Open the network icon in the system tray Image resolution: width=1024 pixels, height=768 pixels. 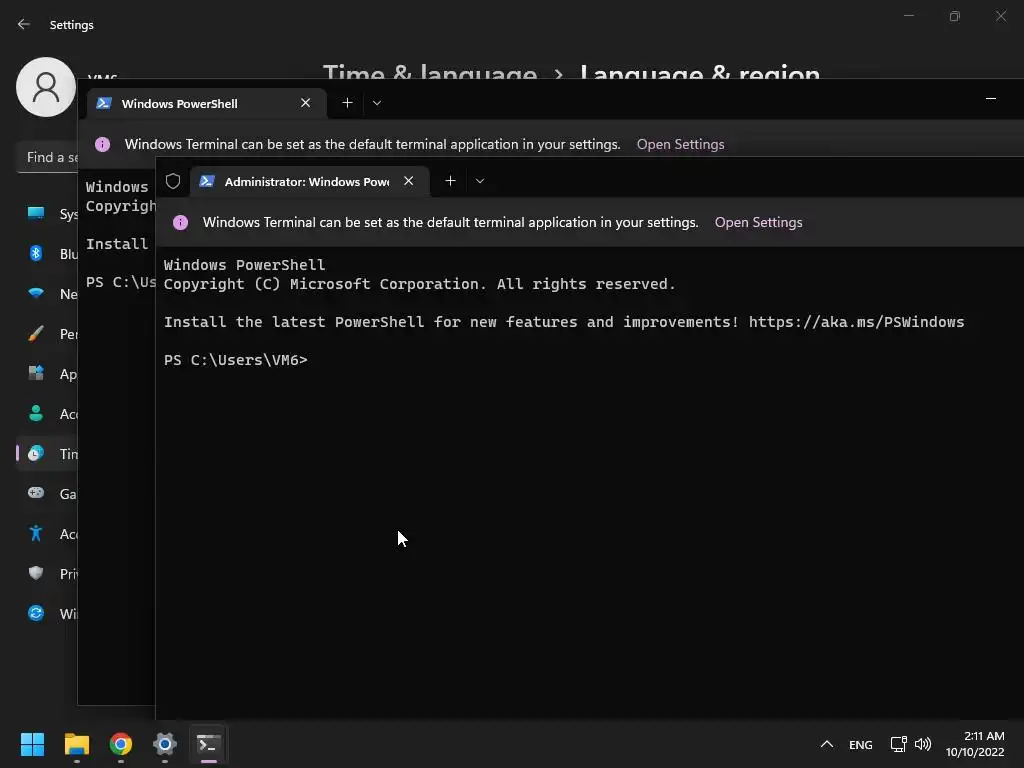(x=899, y=744)
